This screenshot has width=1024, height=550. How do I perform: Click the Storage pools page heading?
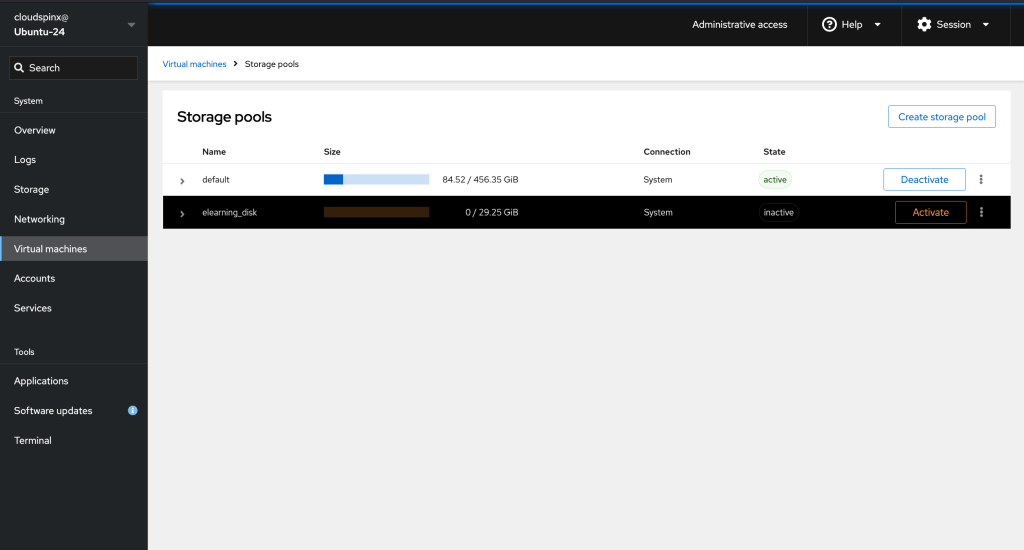(224, 117)
